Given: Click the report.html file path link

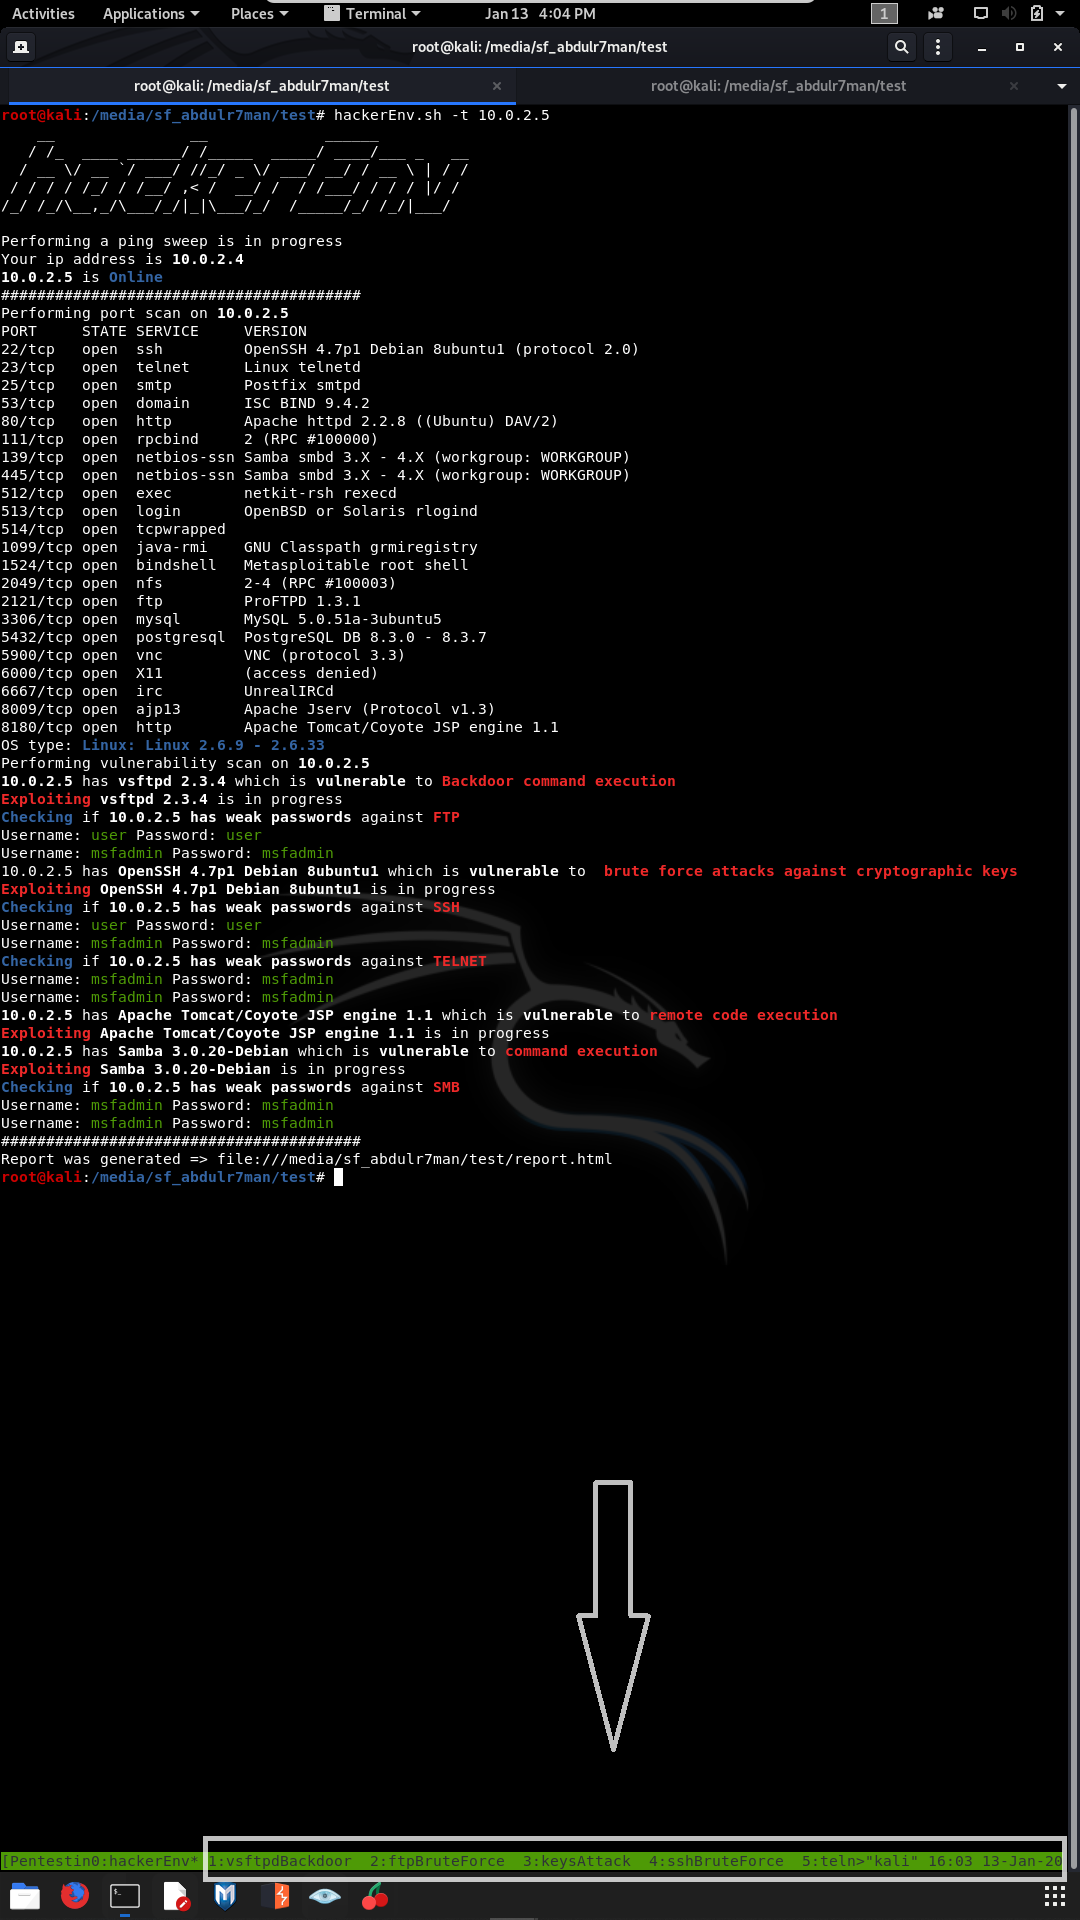Looking at the screenshot, I should 415,1159.
